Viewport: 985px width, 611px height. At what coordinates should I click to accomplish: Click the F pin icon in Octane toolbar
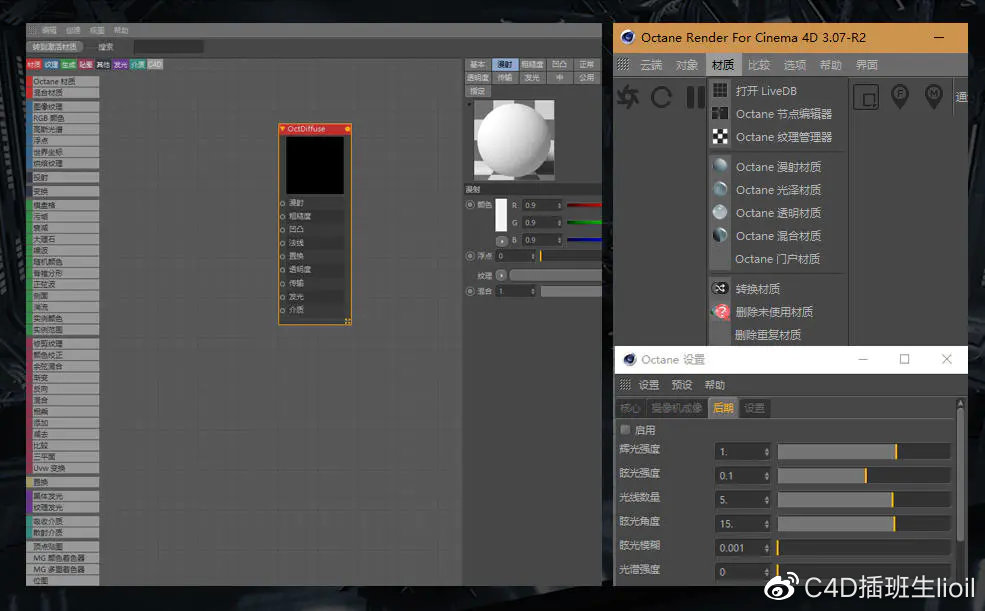pyautogui.click(x=899, y=96)
